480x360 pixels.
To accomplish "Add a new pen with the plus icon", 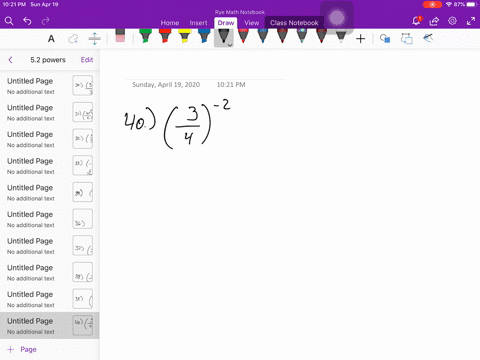I will 360,39.
